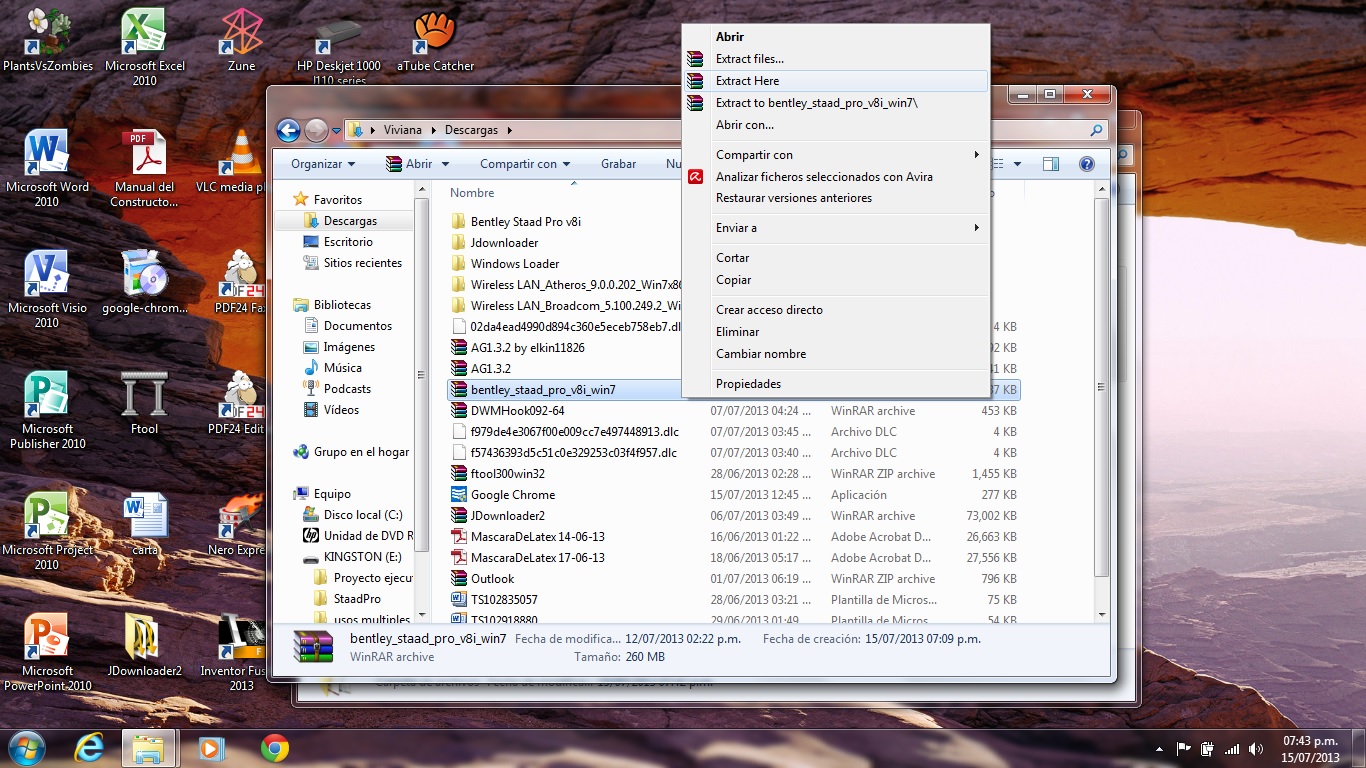Click the Explorer back arrow button
This screenshot has height=768, width=1366.
point(288,130)
